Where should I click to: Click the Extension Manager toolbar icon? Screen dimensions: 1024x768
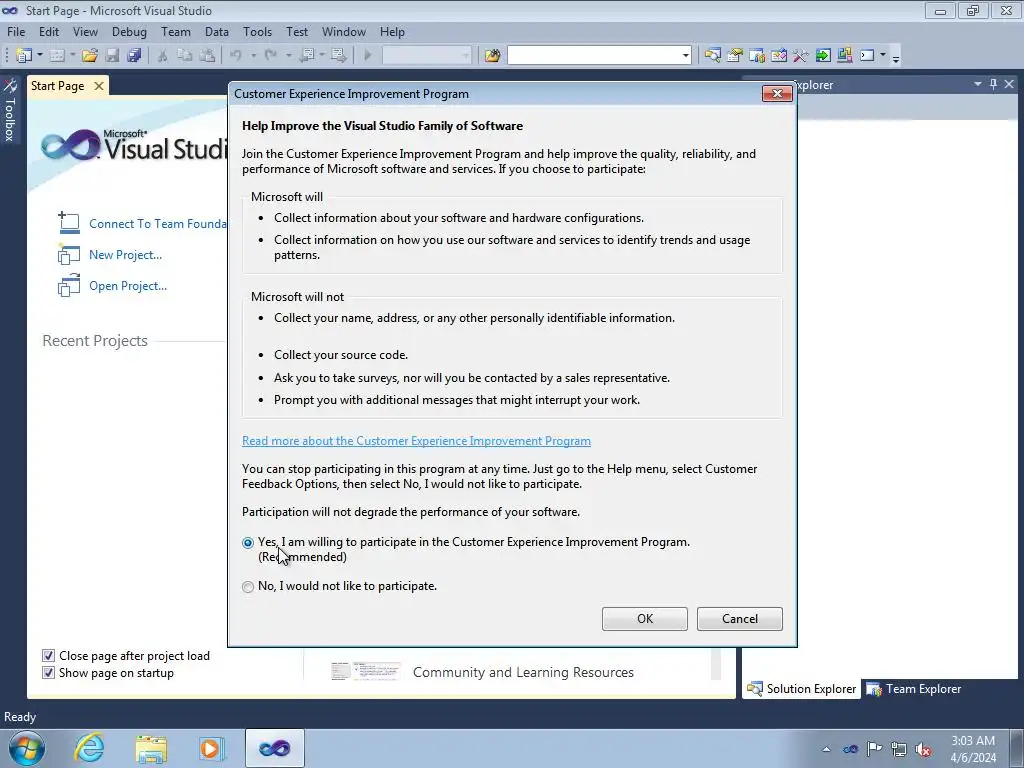click(x=844, y=56)
